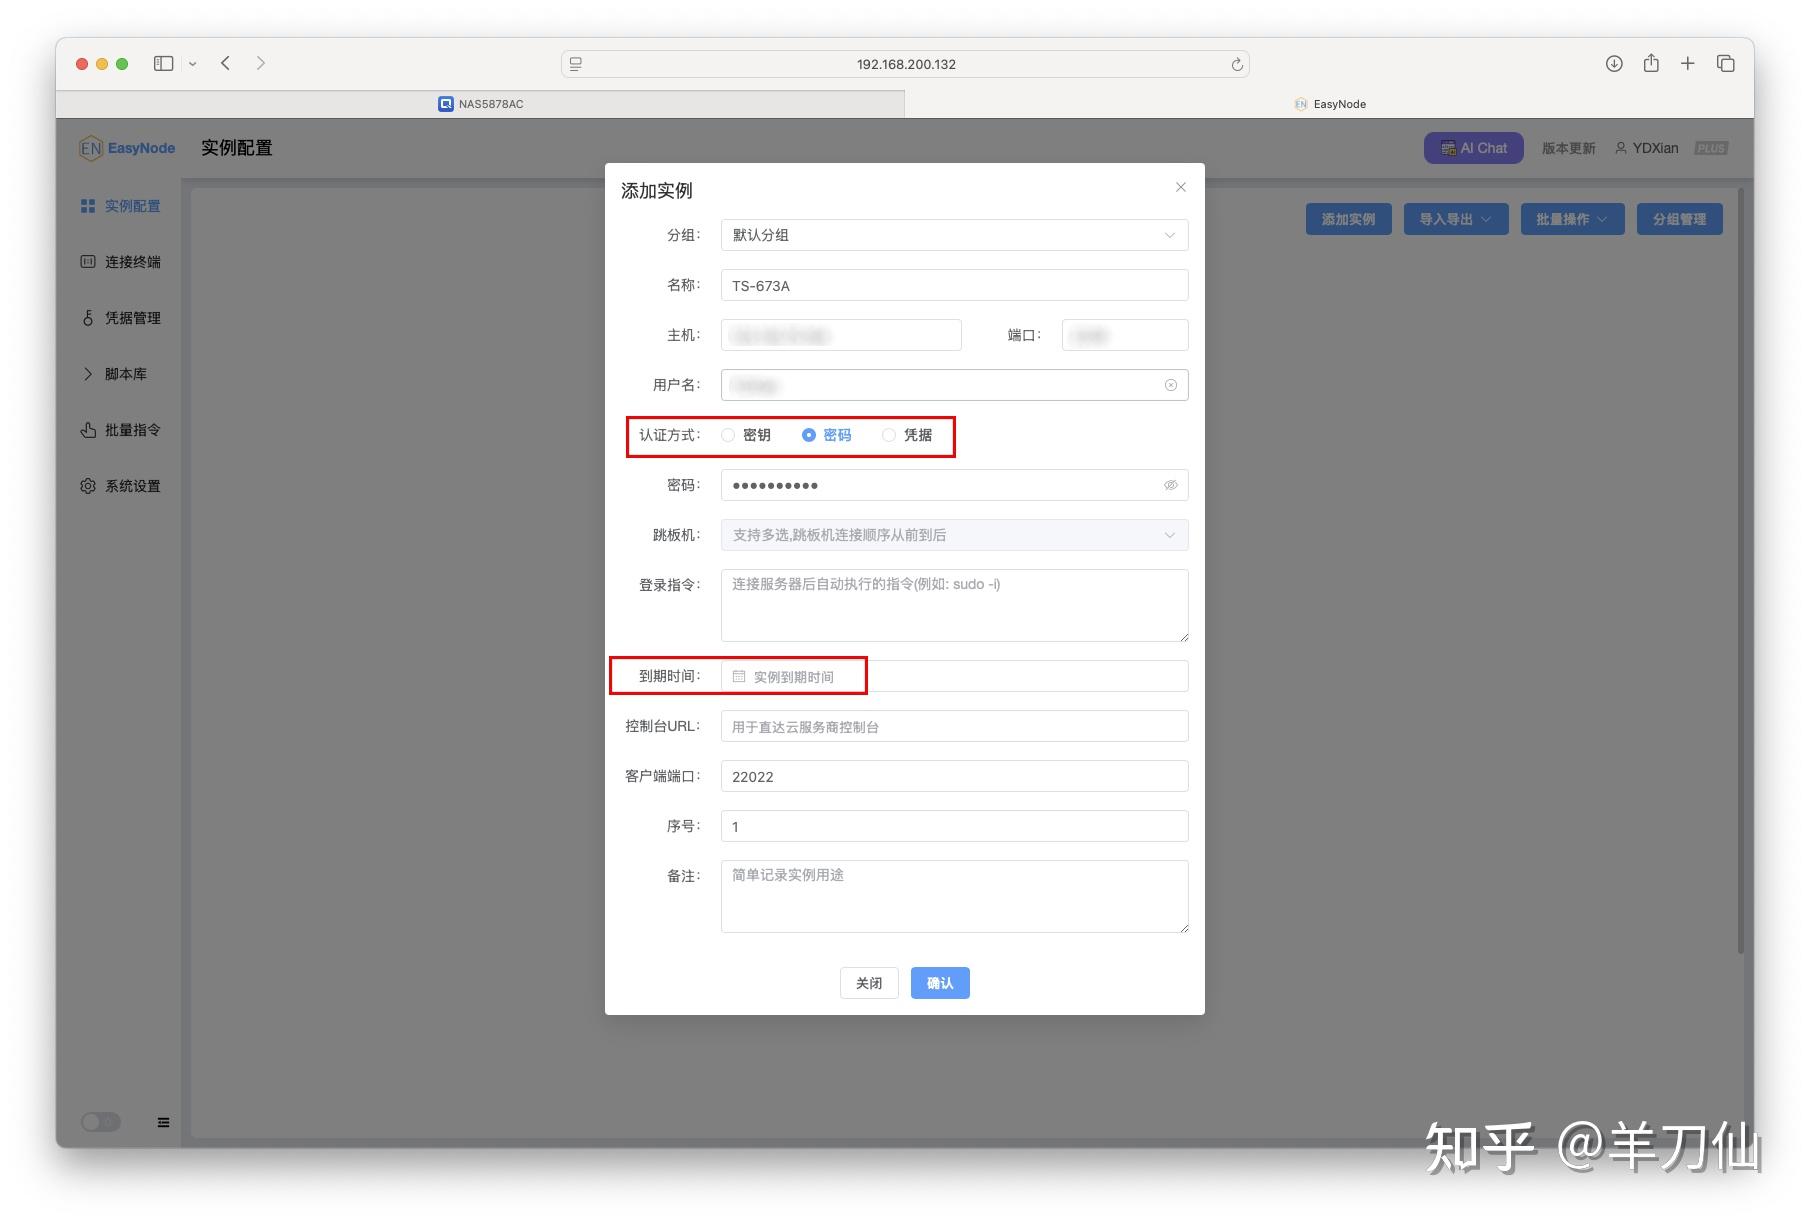Image resolution: width=1810 pixels, height=1222 pixels.
Task: Launch AI Chat from the top bar
Action: tap(1473, 147)
